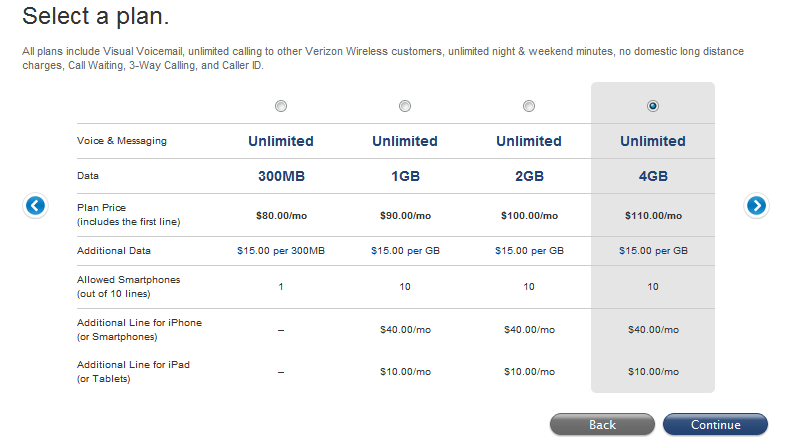The image size is (790, 448).
Task: Click the 1GB data amount heading
Action: click(x=405, y=176)
